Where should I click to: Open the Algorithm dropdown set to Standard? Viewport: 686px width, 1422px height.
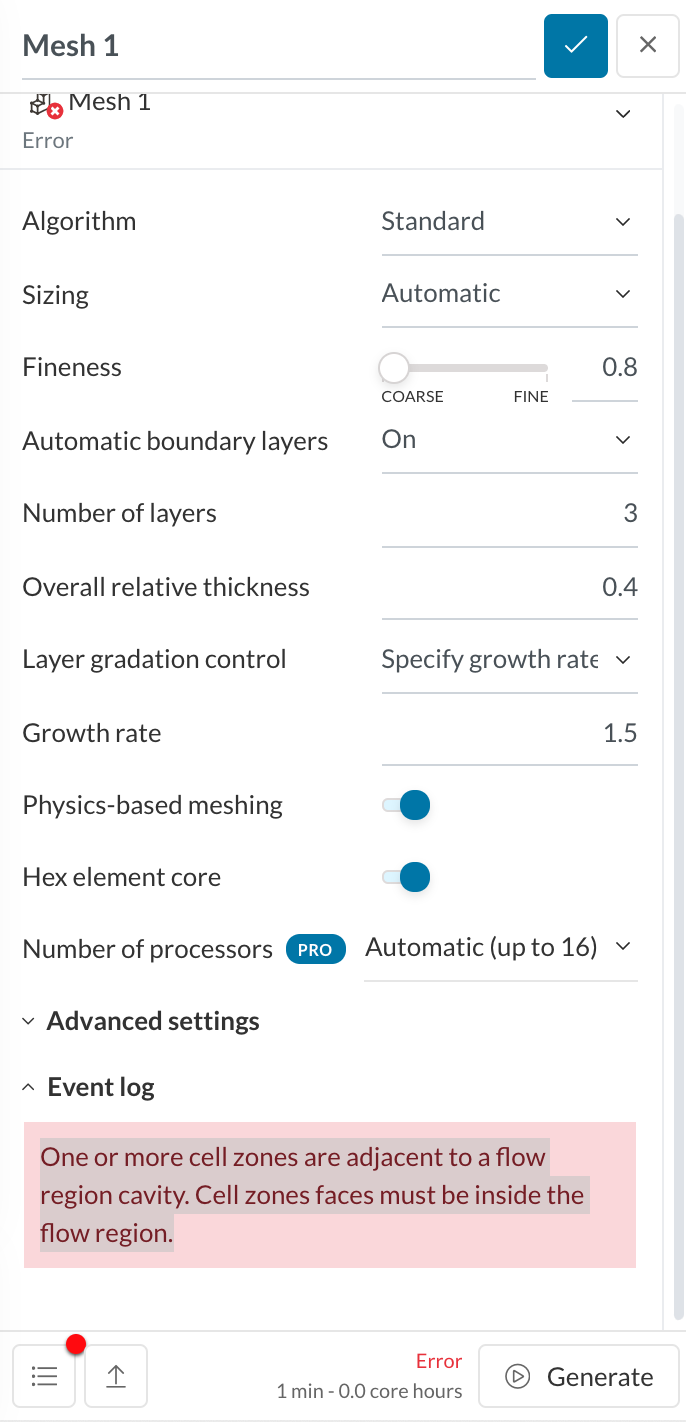[508, 222]
